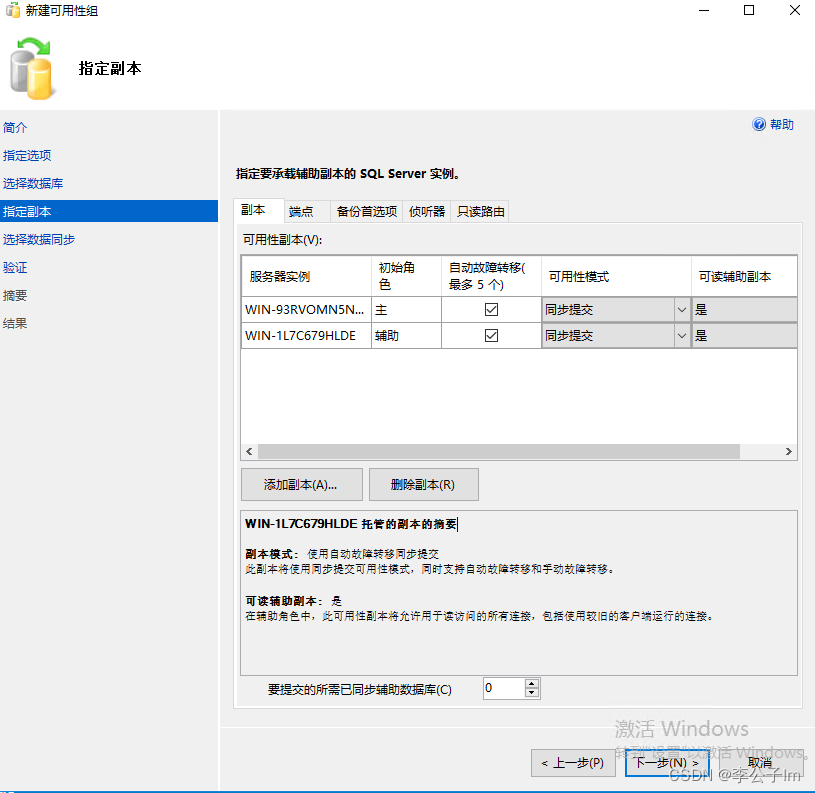Select the 副本 tab

click(257, 211)
